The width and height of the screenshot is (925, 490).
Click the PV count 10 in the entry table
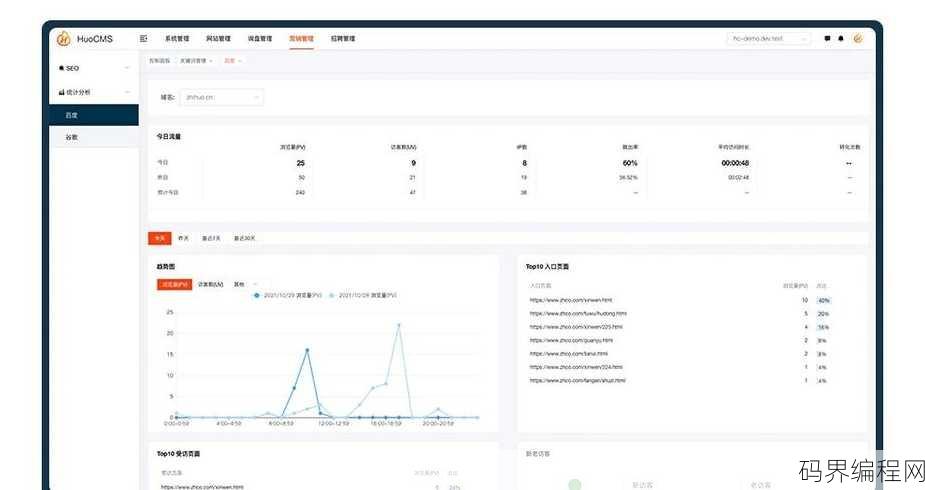(x=805, y=300)
